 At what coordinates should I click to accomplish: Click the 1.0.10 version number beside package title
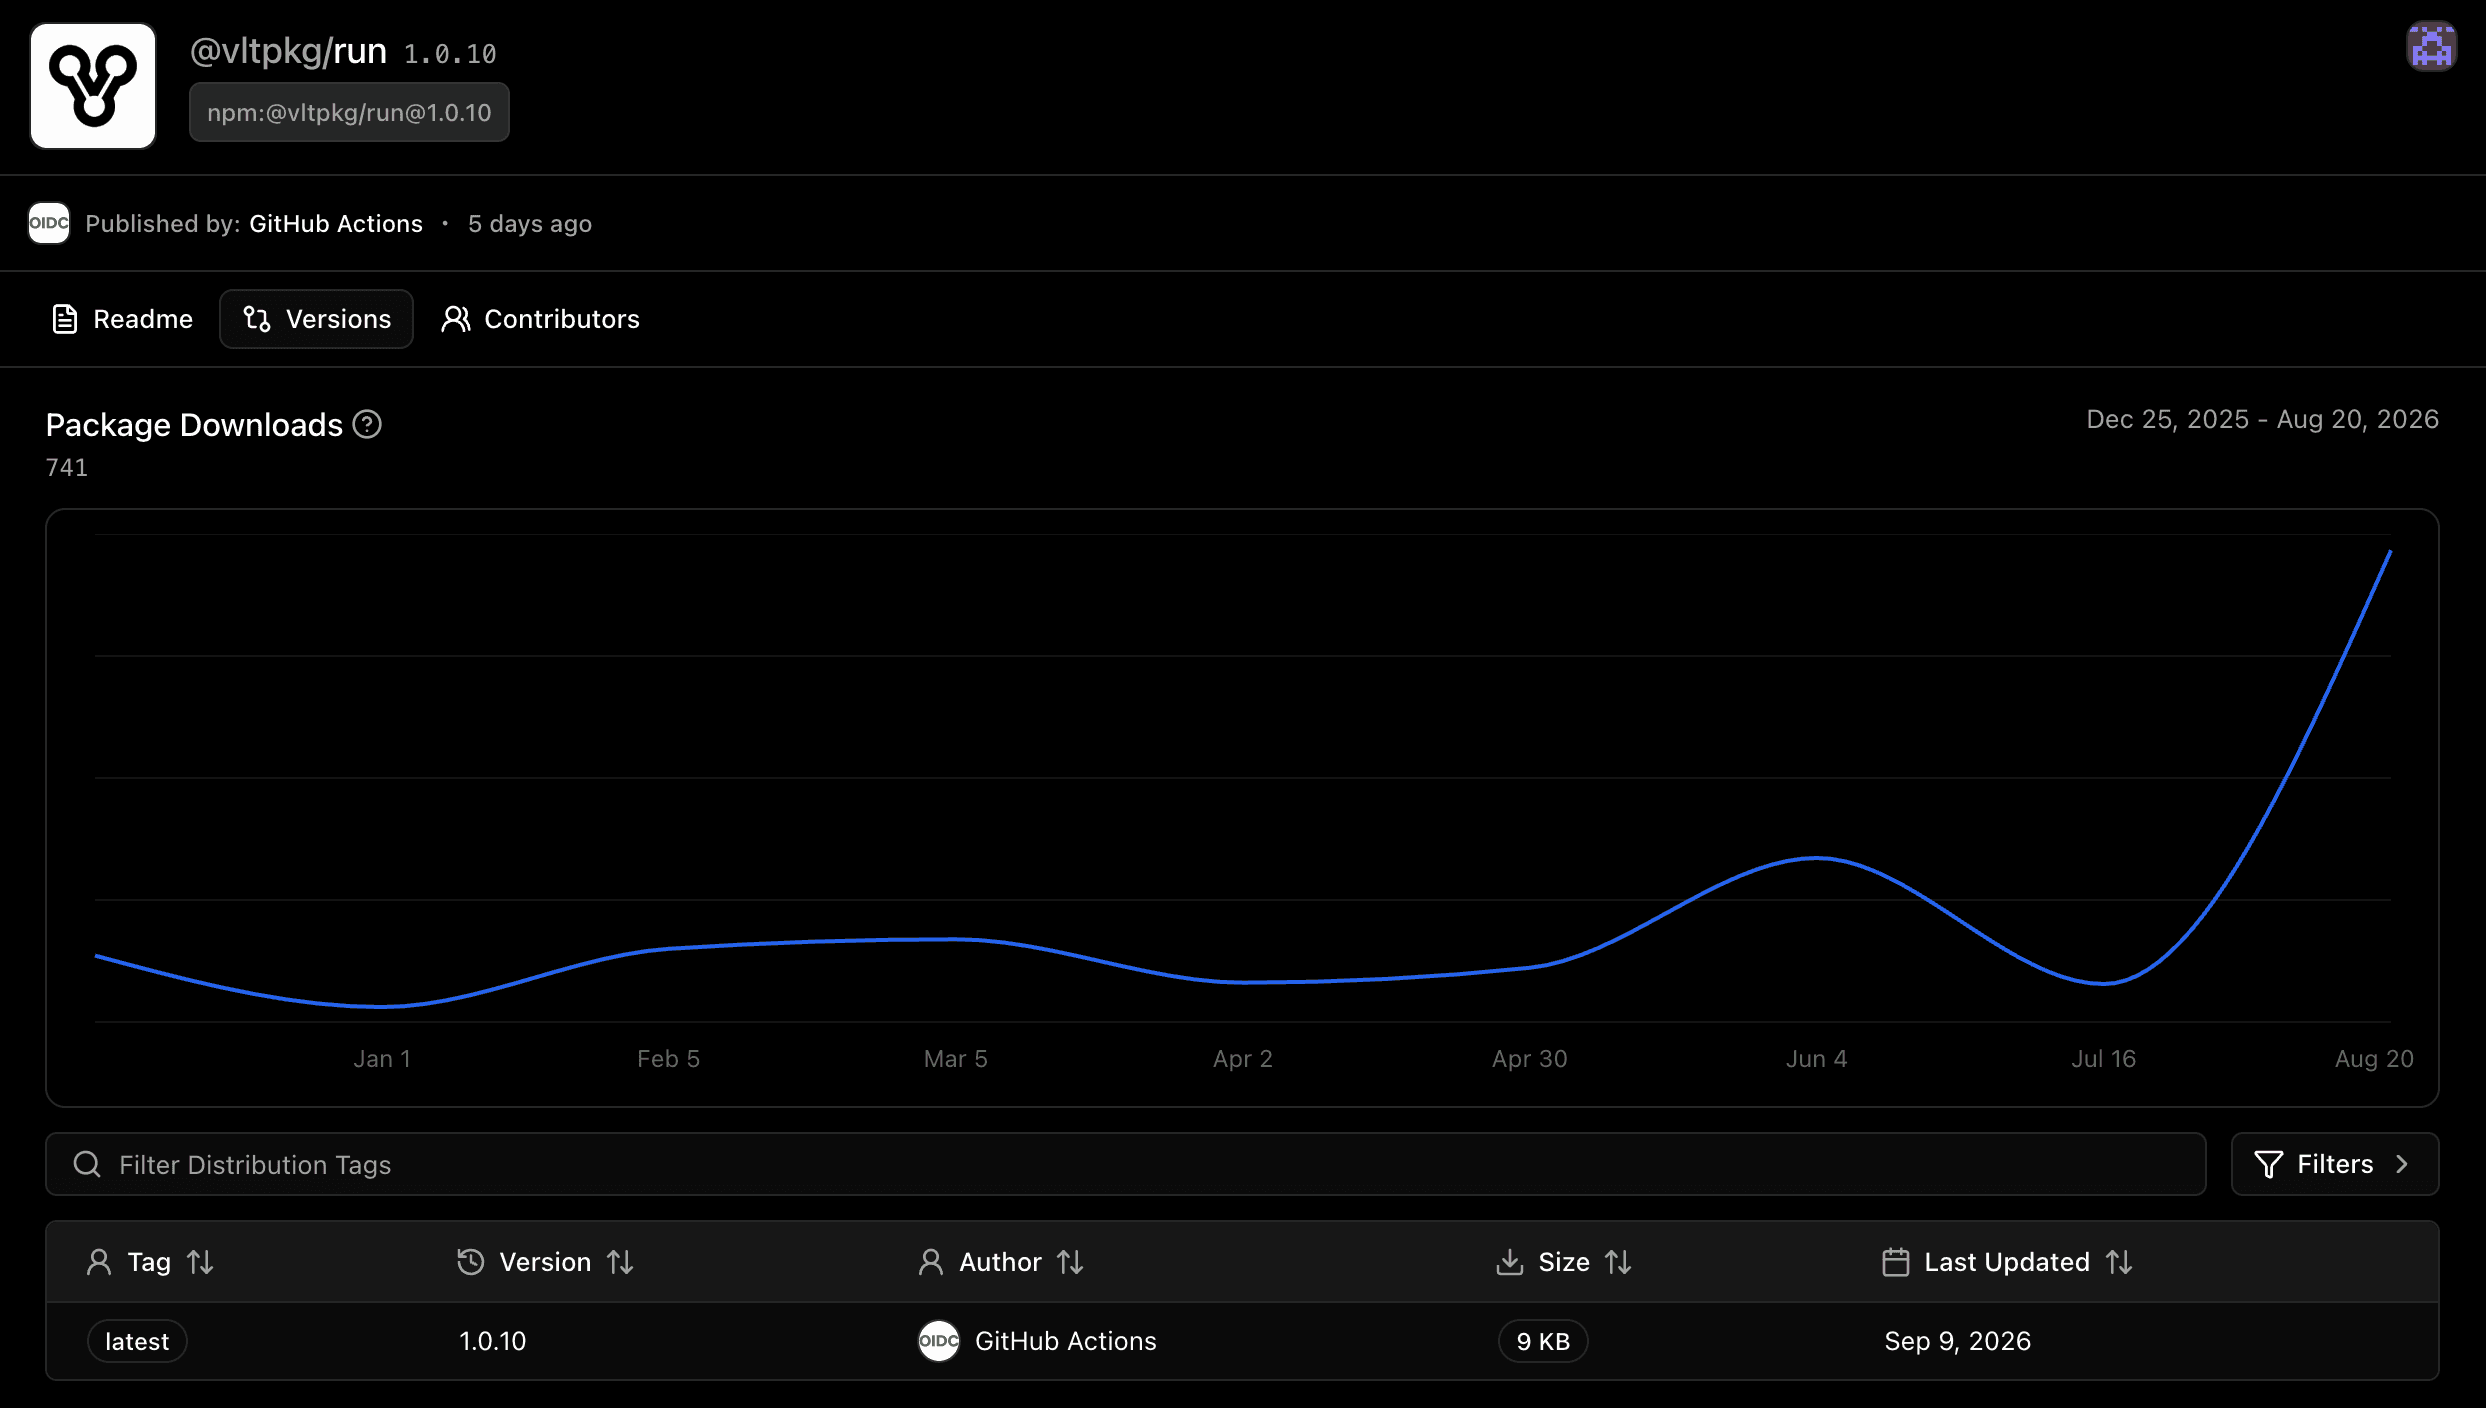[450, 54]
